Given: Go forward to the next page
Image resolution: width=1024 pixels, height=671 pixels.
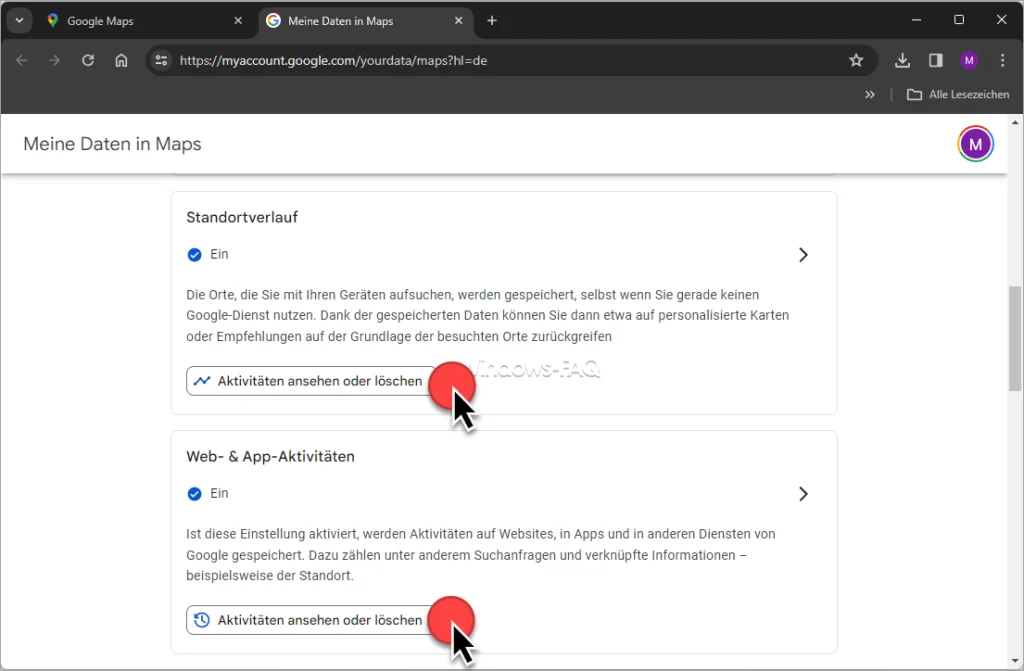Looking at the screenshot, I should click(54, 60).
